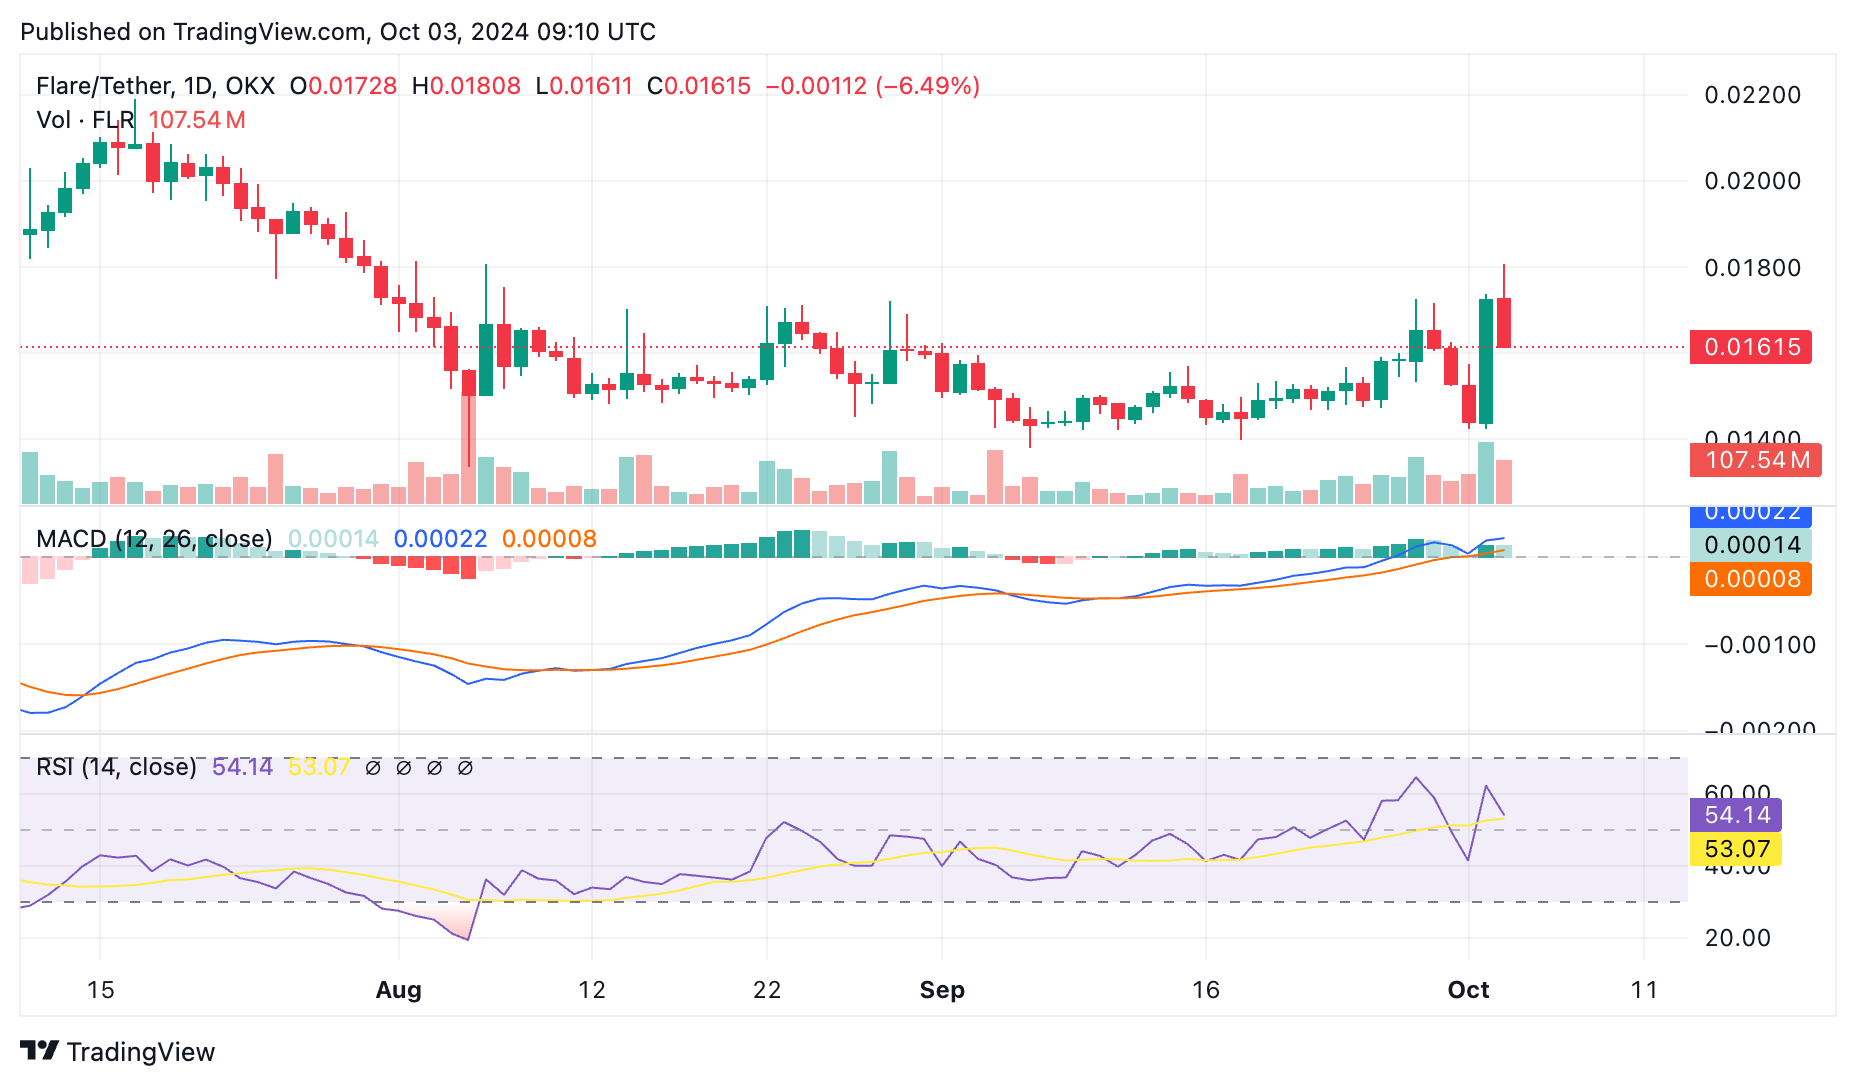
Task: Click the '15' date label on time axis
Action: click(x=100, y=990)
